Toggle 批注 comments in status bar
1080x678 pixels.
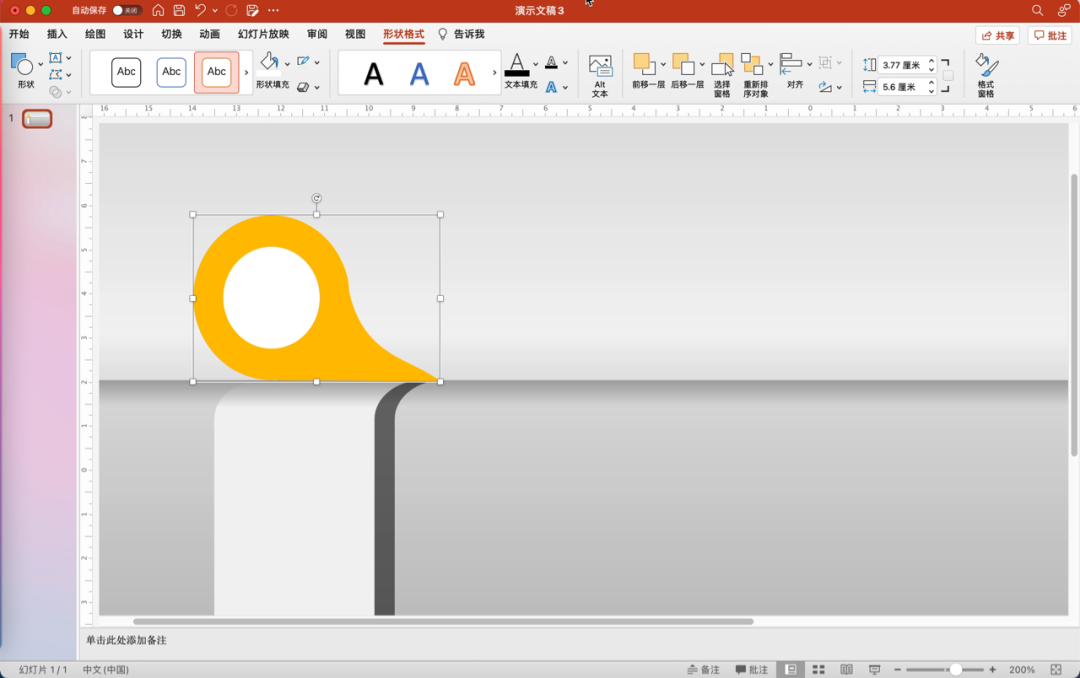[x=751, y=670]
